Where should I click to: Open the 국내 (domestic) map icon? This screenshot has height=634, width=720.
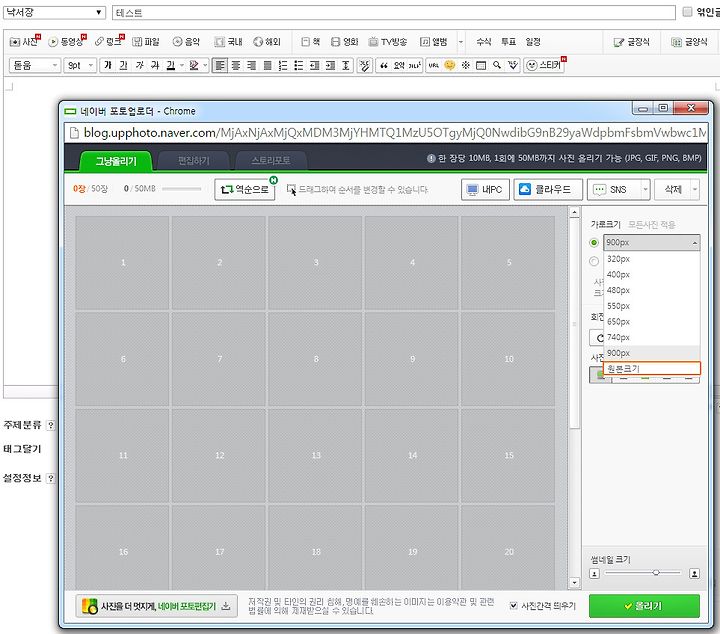[228, 42]
